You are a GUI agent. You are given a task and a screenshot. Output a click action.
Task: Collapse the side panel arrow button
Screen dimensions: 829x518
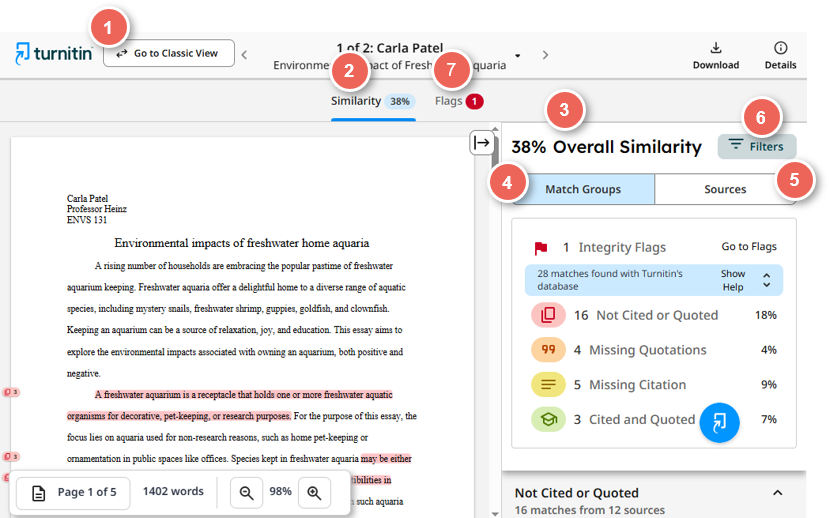pyautogui.click(x=482, y=143)
